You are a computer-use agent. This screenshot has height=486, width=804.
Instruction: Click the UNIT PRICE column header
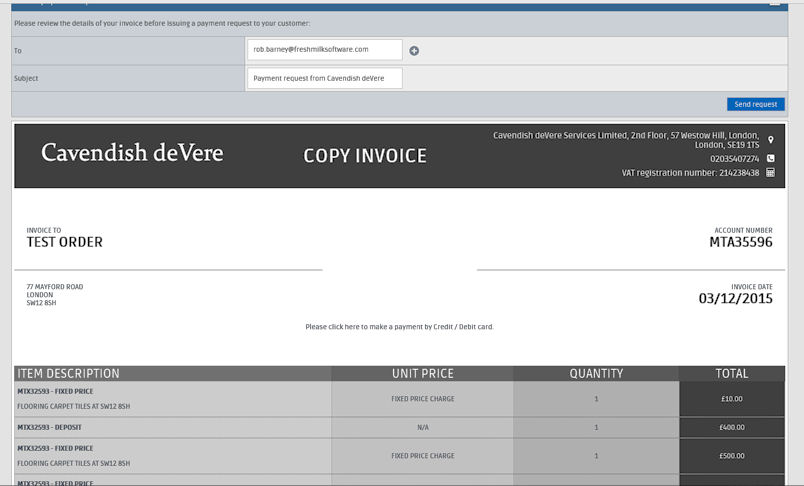(423, 373)
